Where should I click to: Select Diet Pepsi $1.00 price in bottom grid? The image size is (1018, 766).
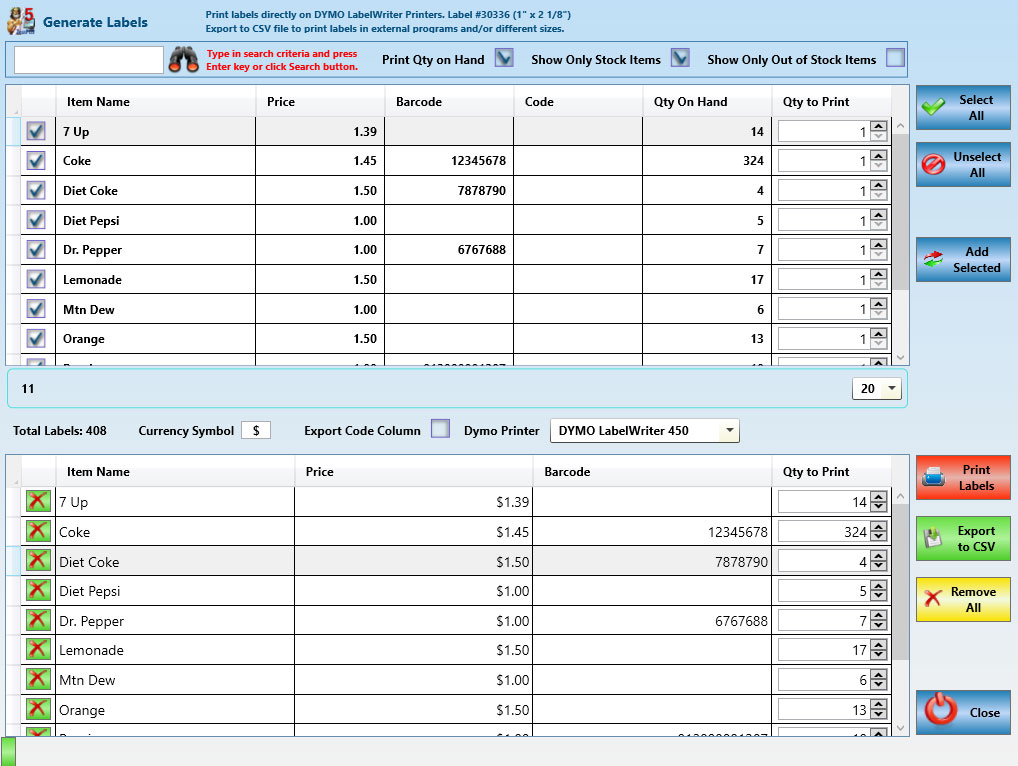point(414,591)
